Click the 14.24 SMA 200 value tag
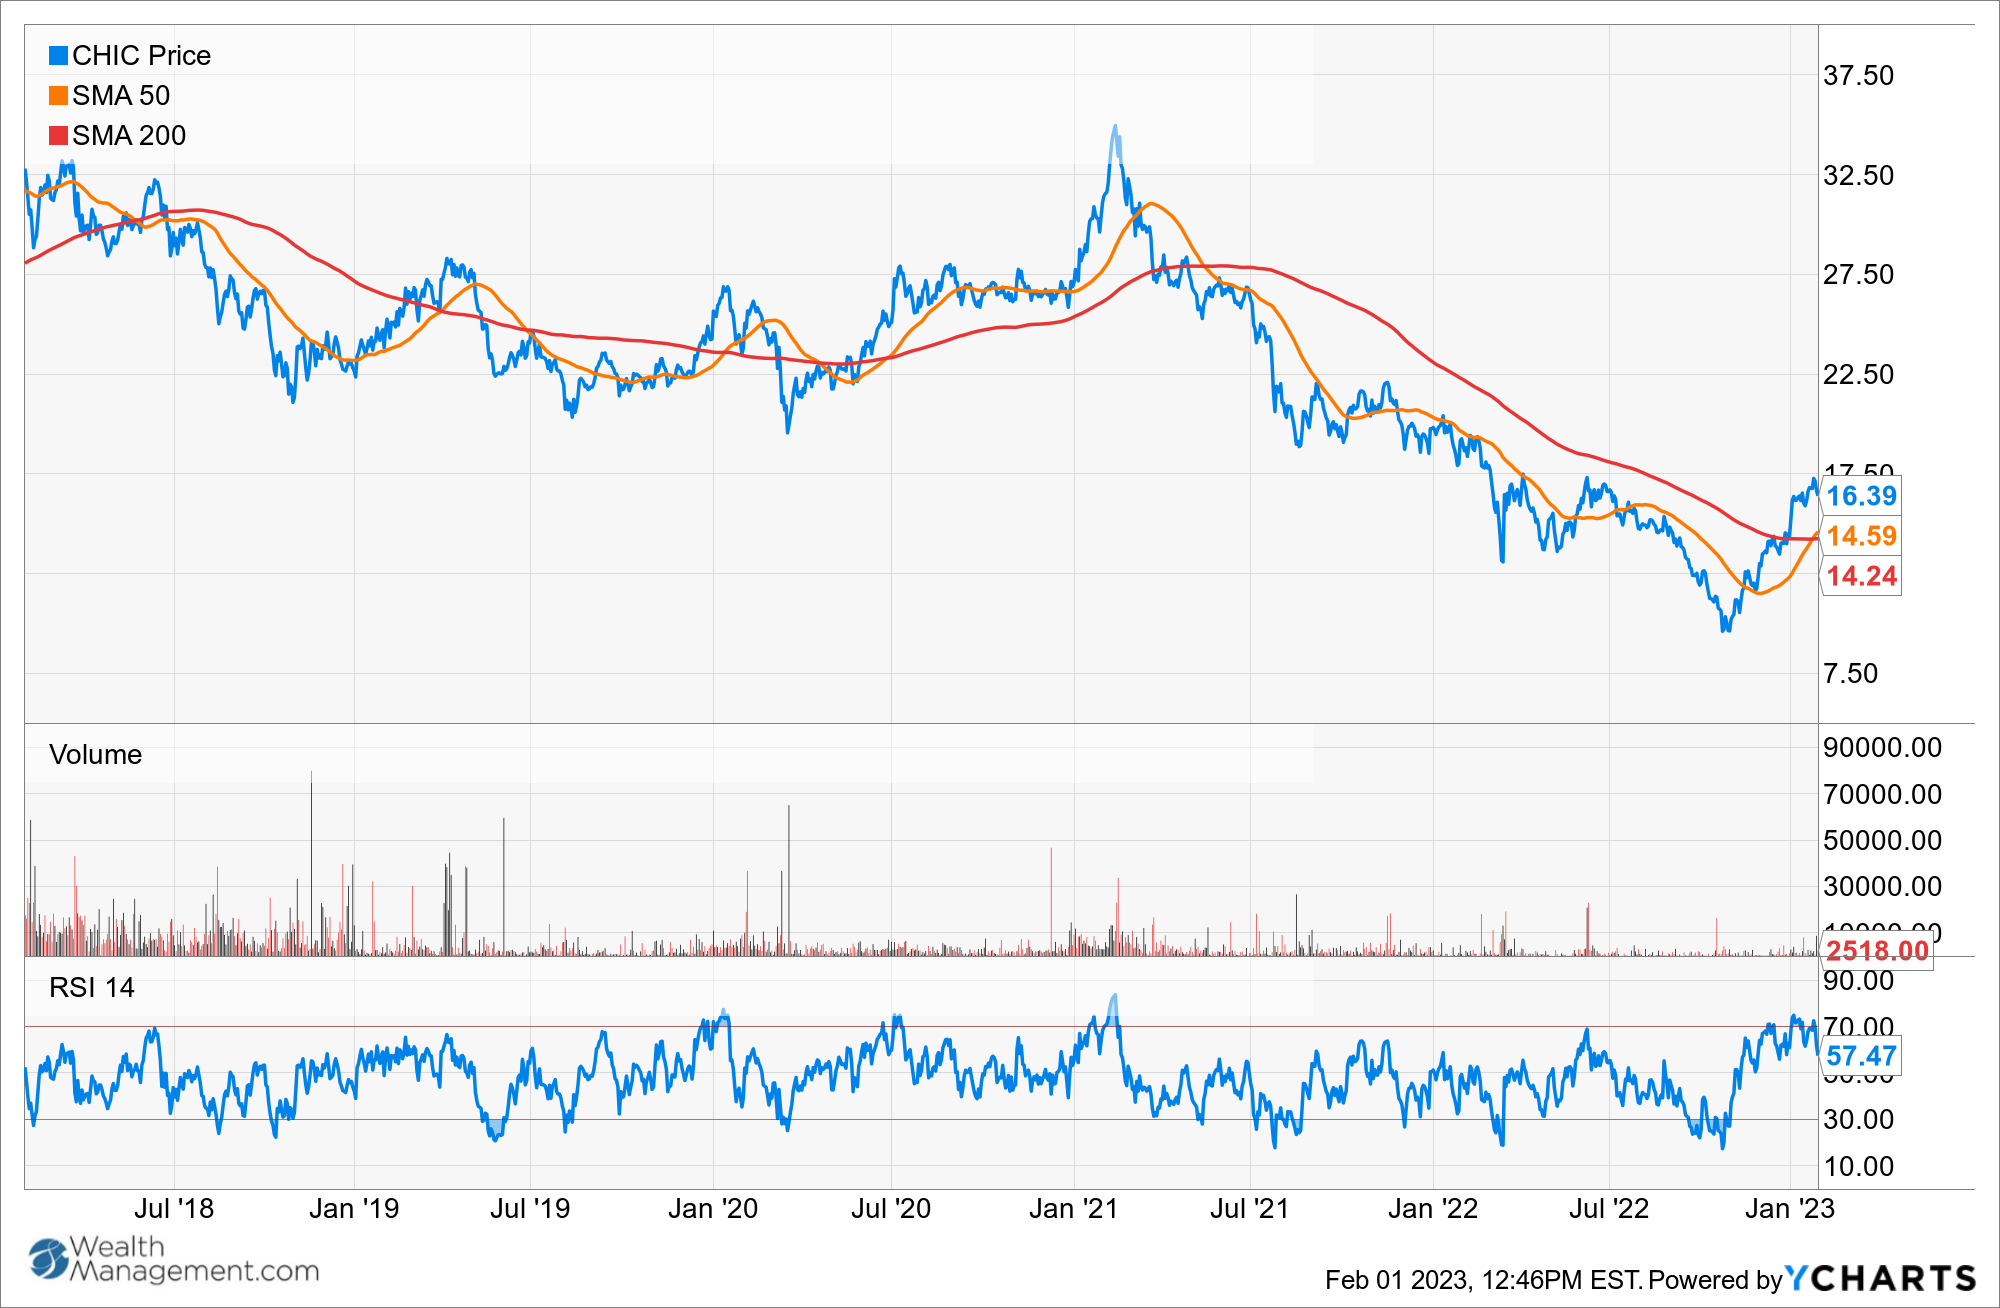 [1861, 576]
